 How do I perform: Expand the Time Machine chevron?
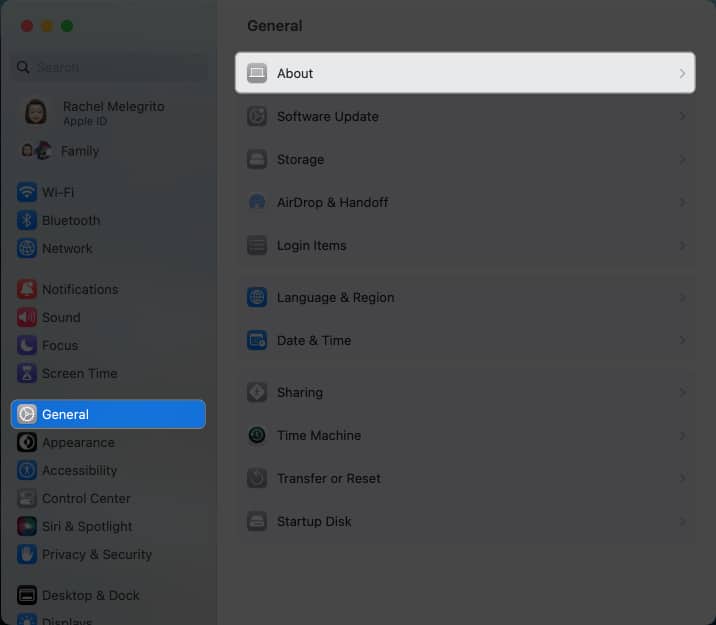pyautogui.click(x=682, y=435)
